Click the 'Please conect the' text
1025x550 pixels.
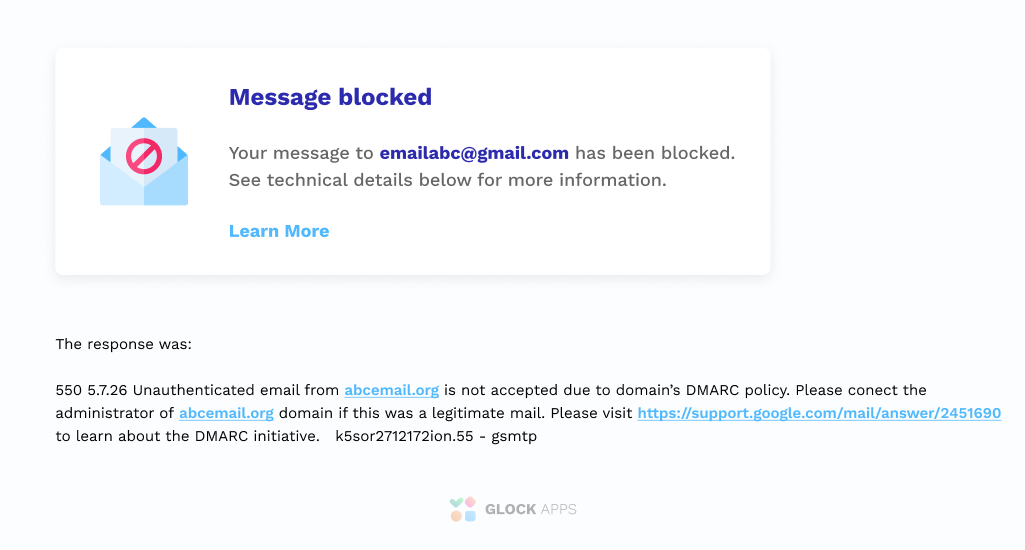(861, 390)
